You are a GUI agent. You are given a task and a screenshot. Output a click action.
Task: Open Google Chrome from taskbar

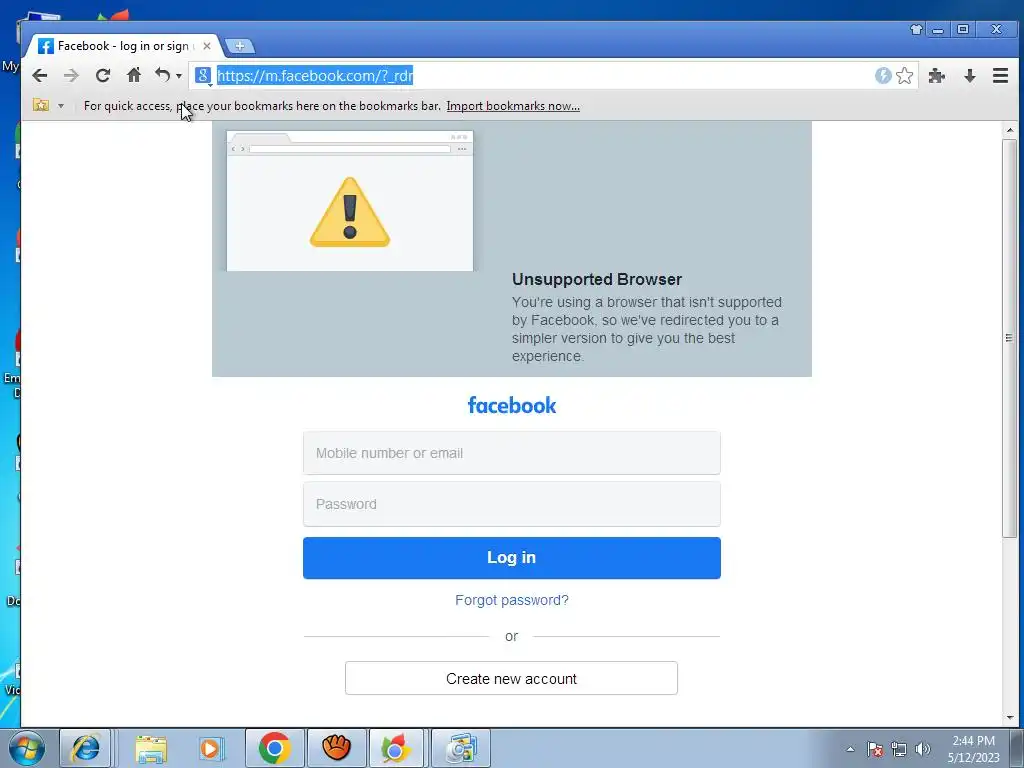275,748
